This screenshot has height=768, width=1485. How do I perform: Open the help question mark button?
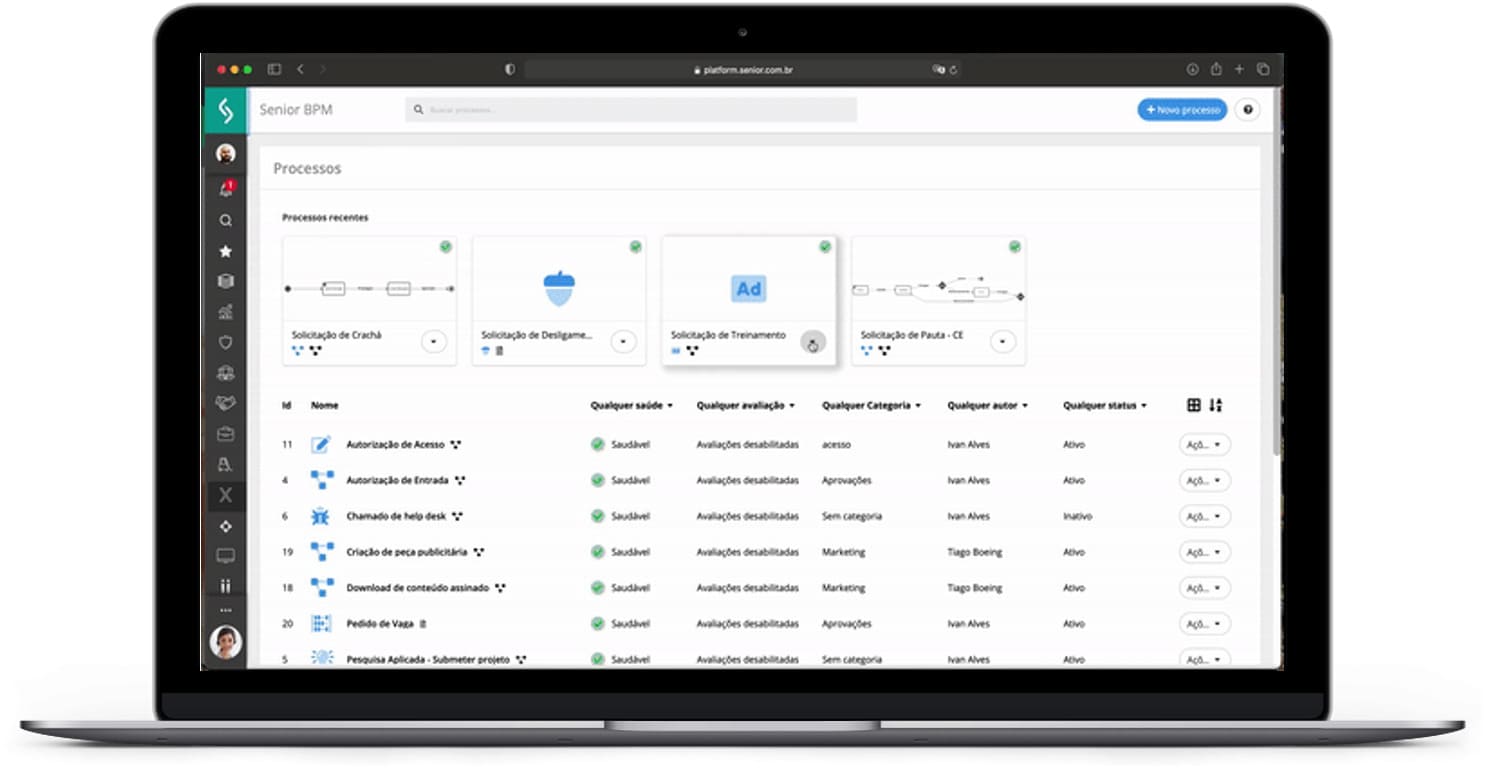pyautogui.click(x=1247, y=110)
